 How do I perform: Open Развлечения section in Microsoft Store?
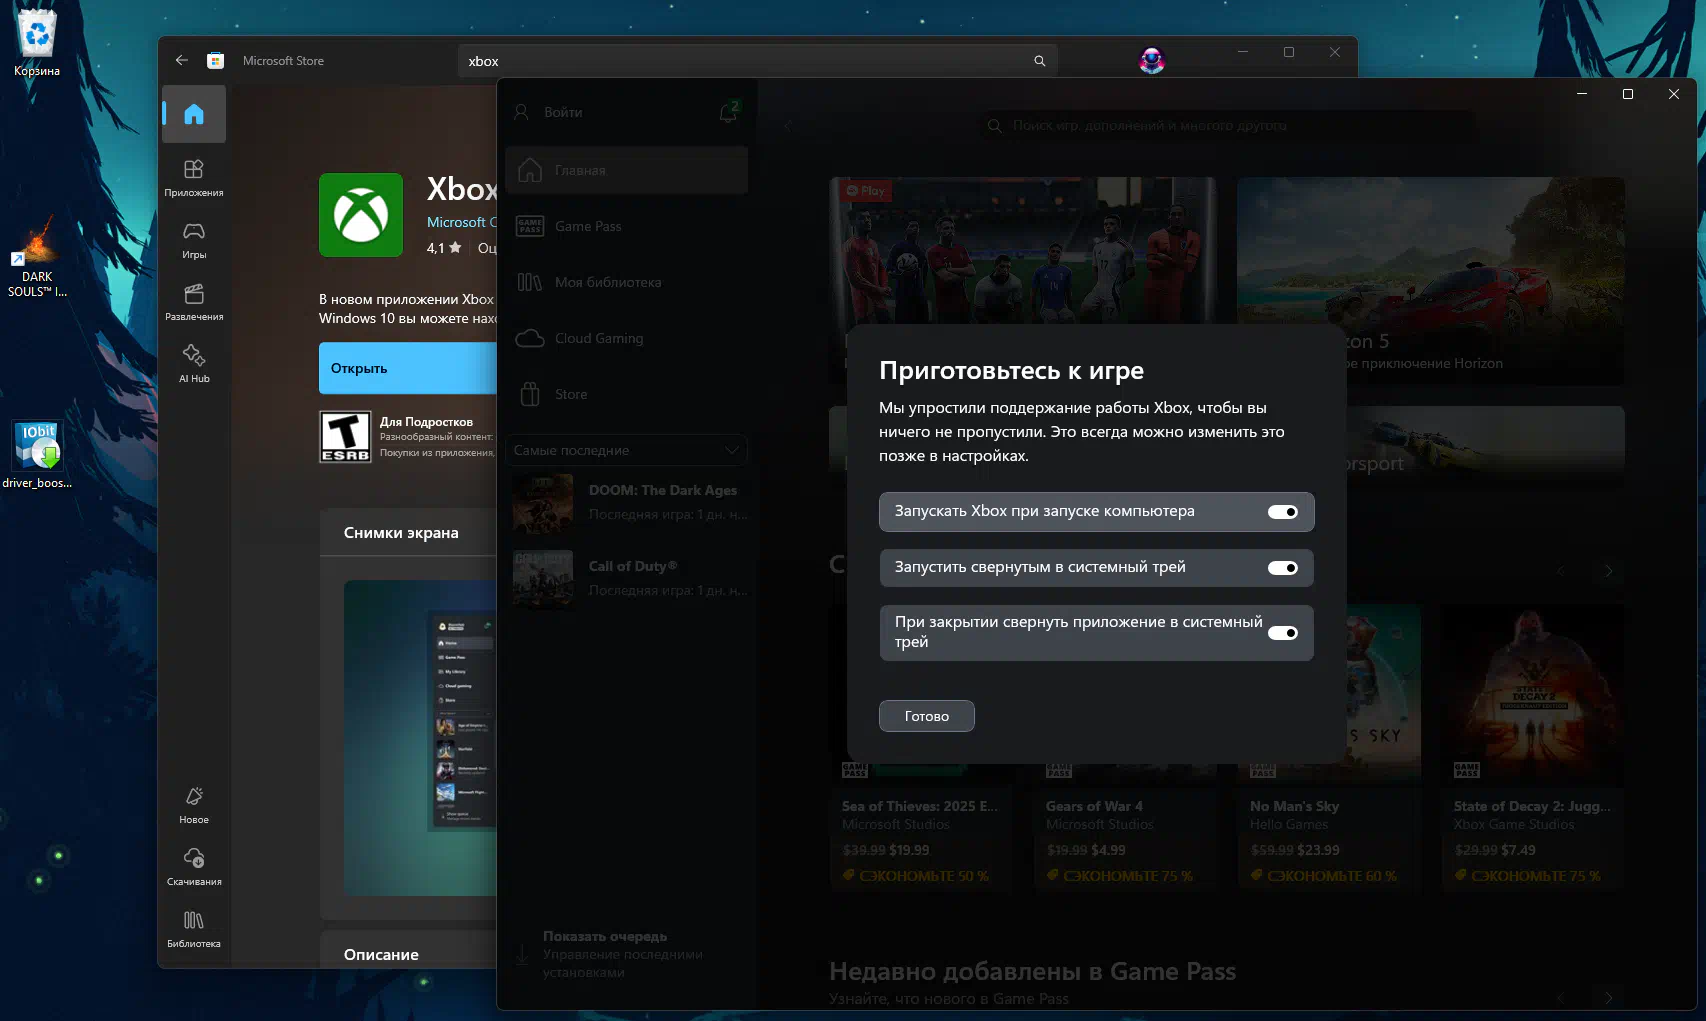[194, 301]
